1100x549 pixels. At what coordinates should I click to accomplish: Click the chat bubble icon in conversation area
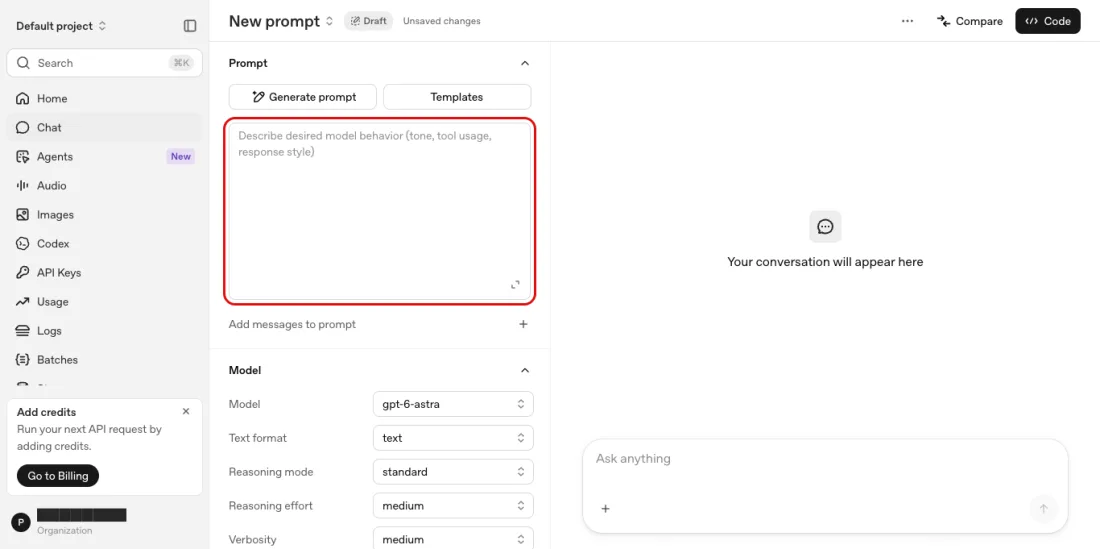(x=825, y=227)
